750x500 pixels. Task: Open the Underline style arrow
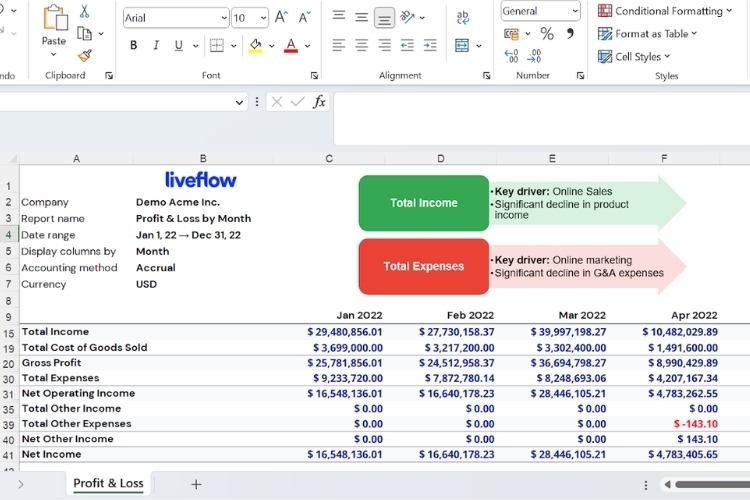pyautogui.click(x=196, y=46)
